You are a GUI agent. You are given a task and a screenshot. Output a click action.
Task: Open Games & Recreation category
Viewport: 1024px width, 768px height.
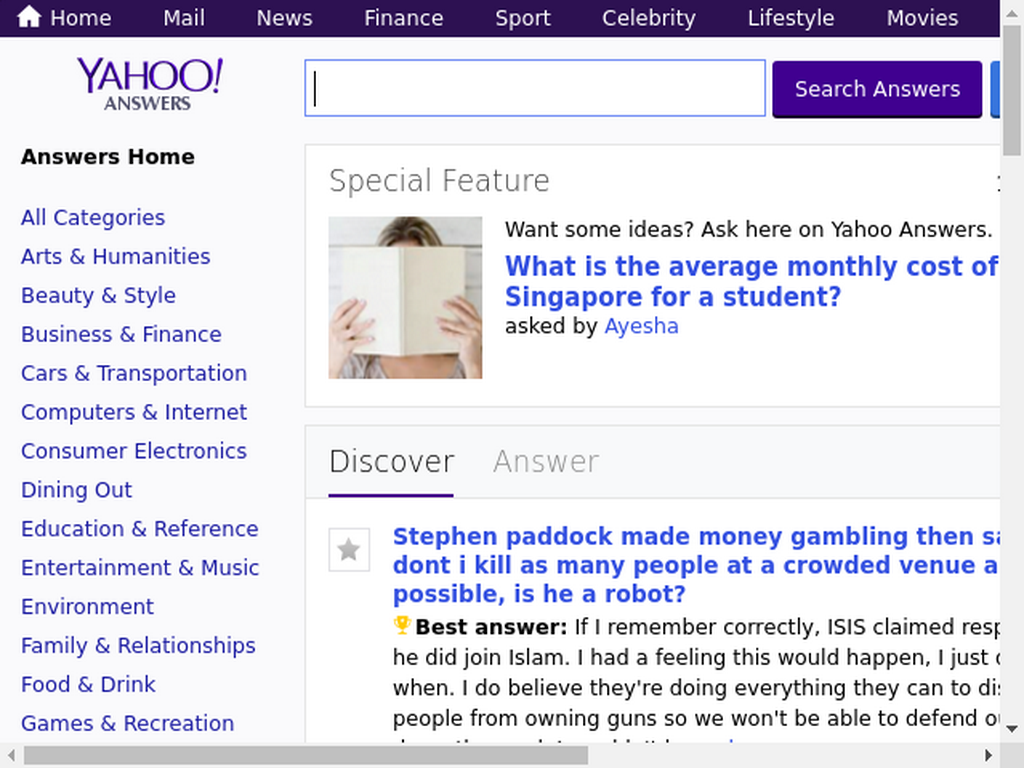(x=127, y=723)
